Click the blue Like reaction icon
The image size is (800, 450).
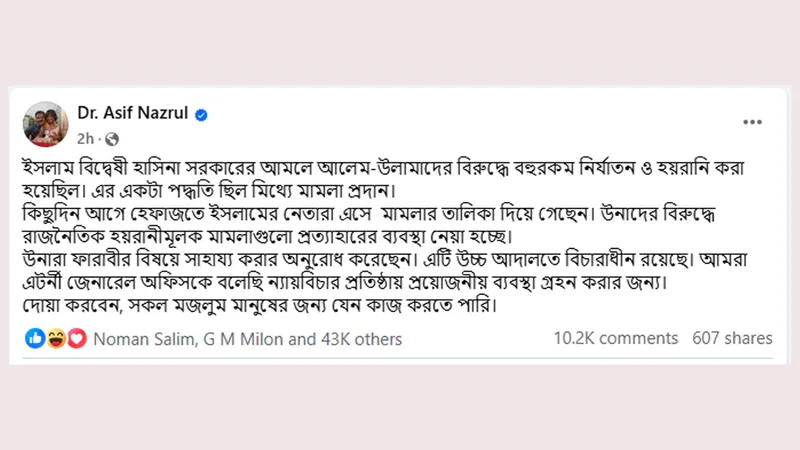pos(37,339)
